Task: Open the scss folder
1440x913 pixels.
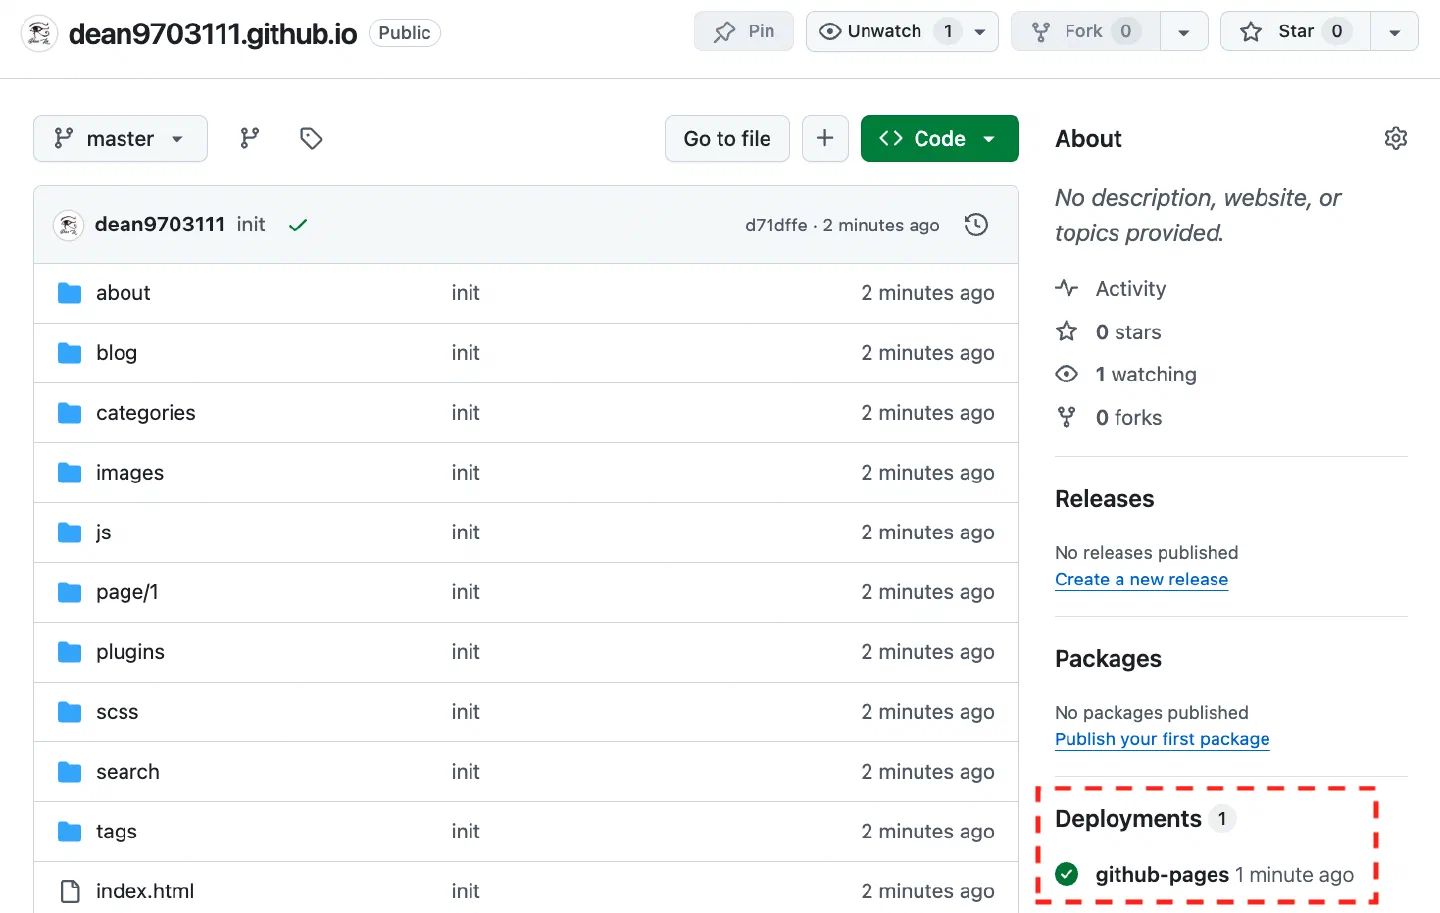Action: (117, 712)
